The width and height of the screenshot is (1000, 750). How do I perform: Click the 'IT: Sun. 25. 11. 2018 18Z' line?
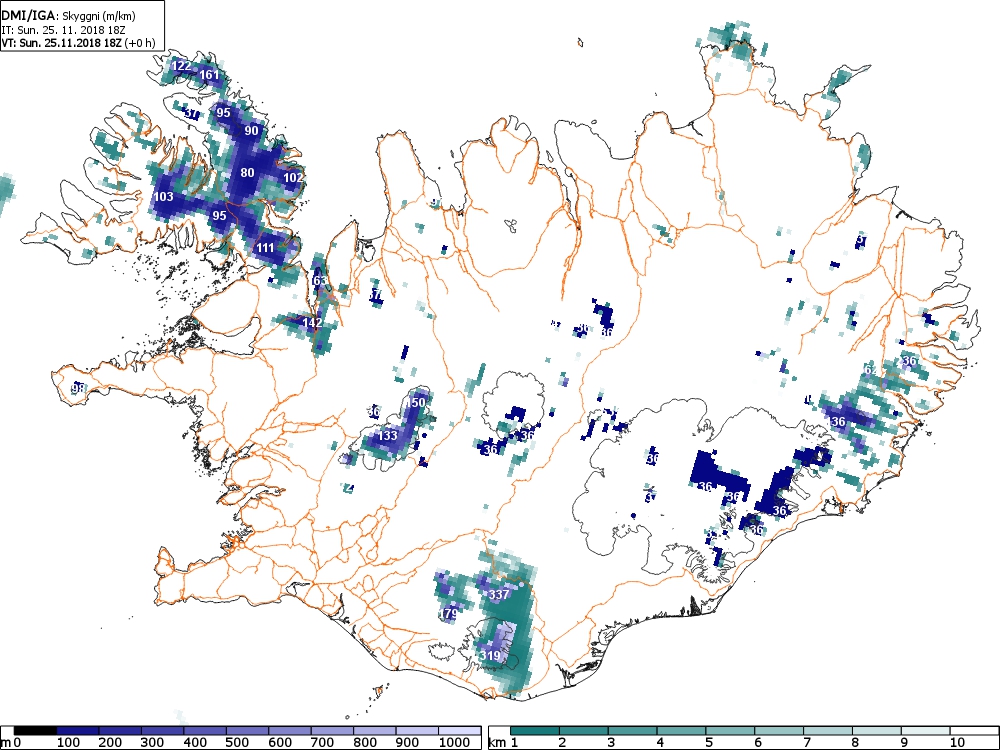click(61, 29)
